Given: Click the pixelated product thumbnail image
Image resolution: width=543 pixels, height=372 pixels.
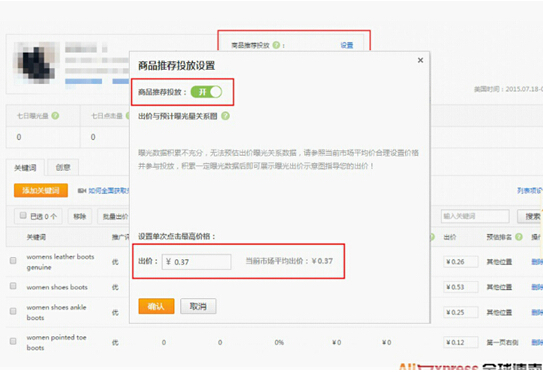Looking at the screenshot, I should tap(36, 64).
